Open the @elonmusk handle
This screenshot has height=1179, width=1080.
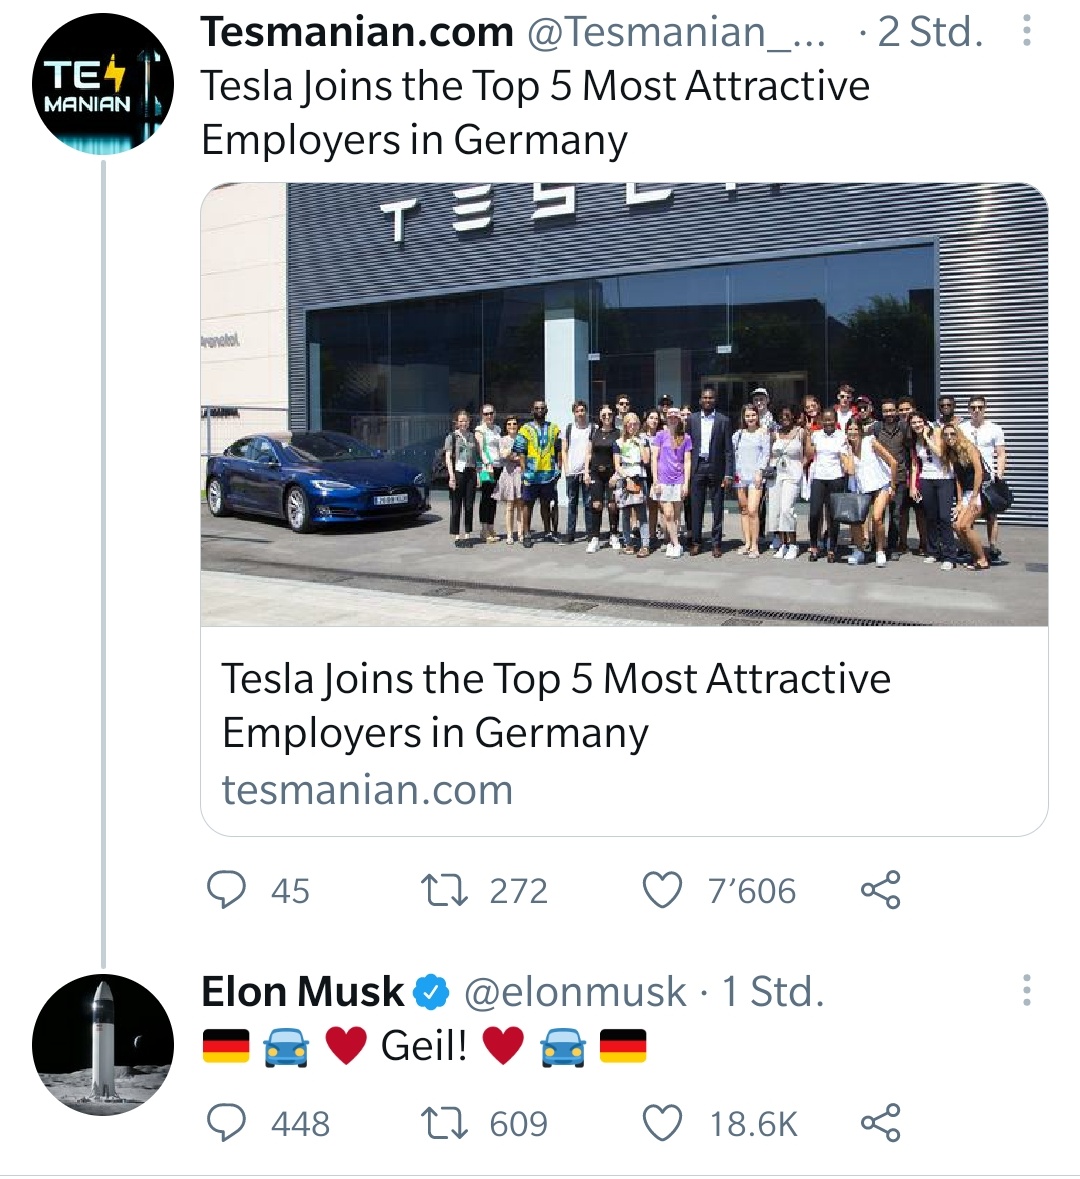point(575,992)
